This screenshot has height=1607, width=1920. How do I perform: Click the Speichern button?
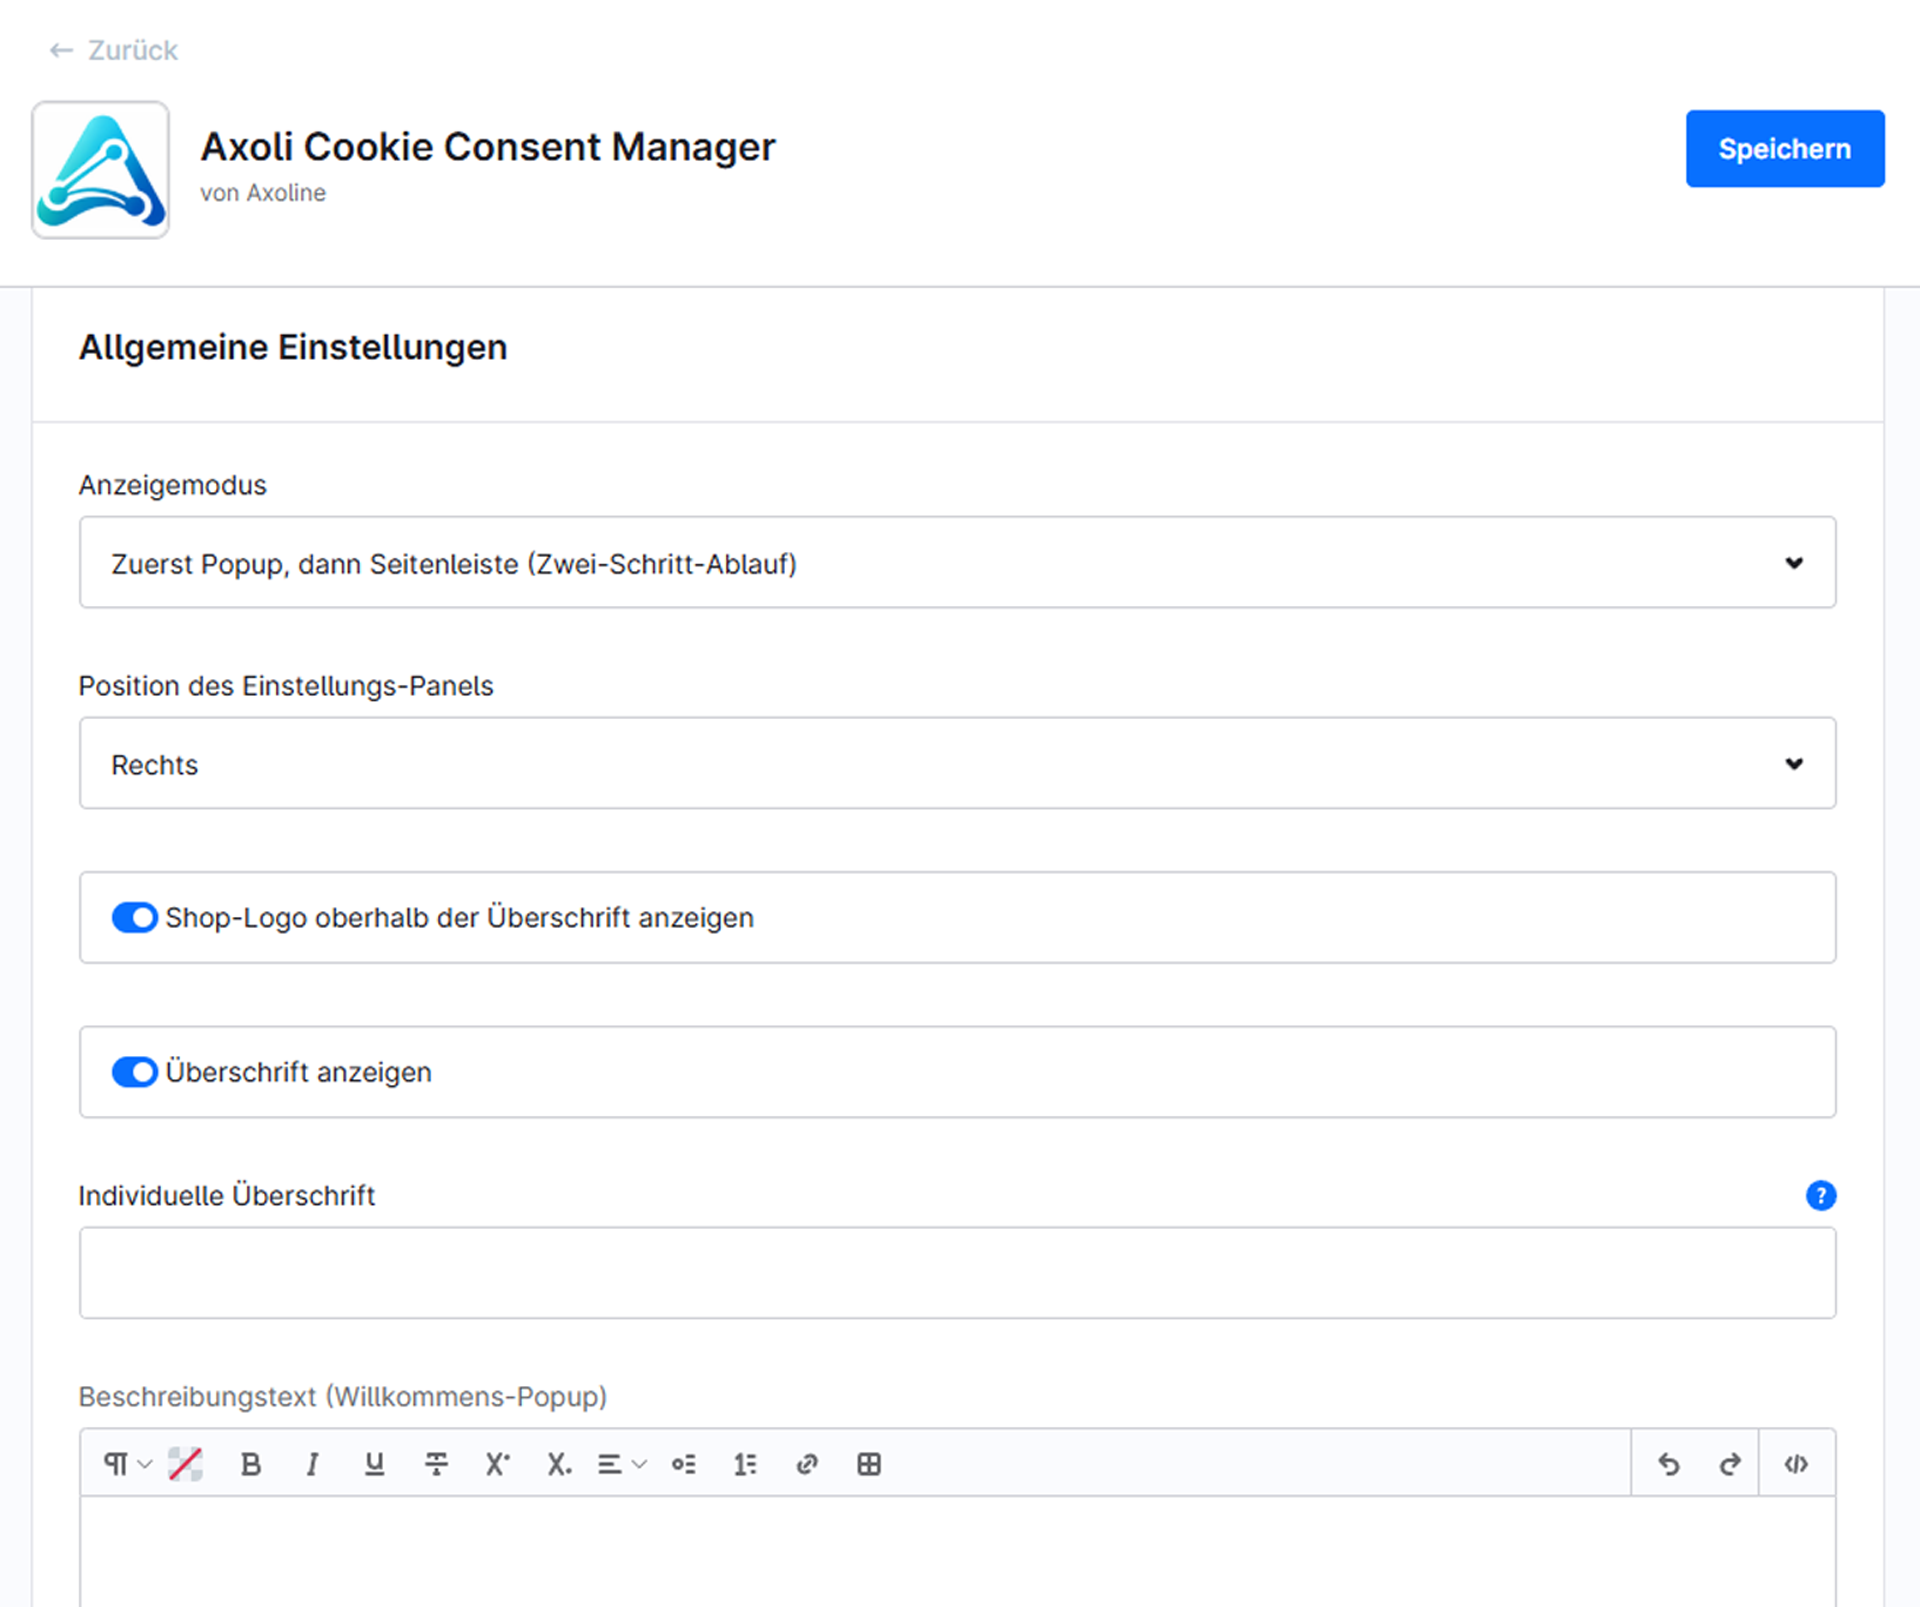(x=1785, y=149)
